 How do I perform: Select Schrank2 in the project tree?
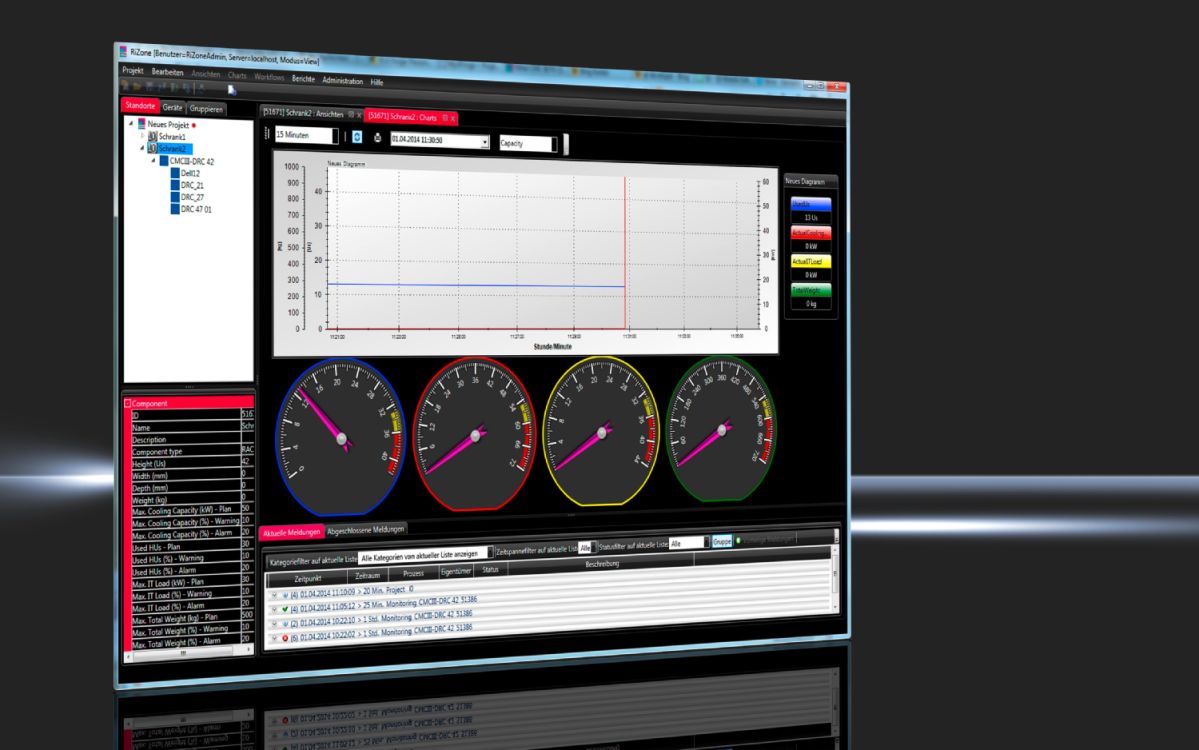pos(172,148)
